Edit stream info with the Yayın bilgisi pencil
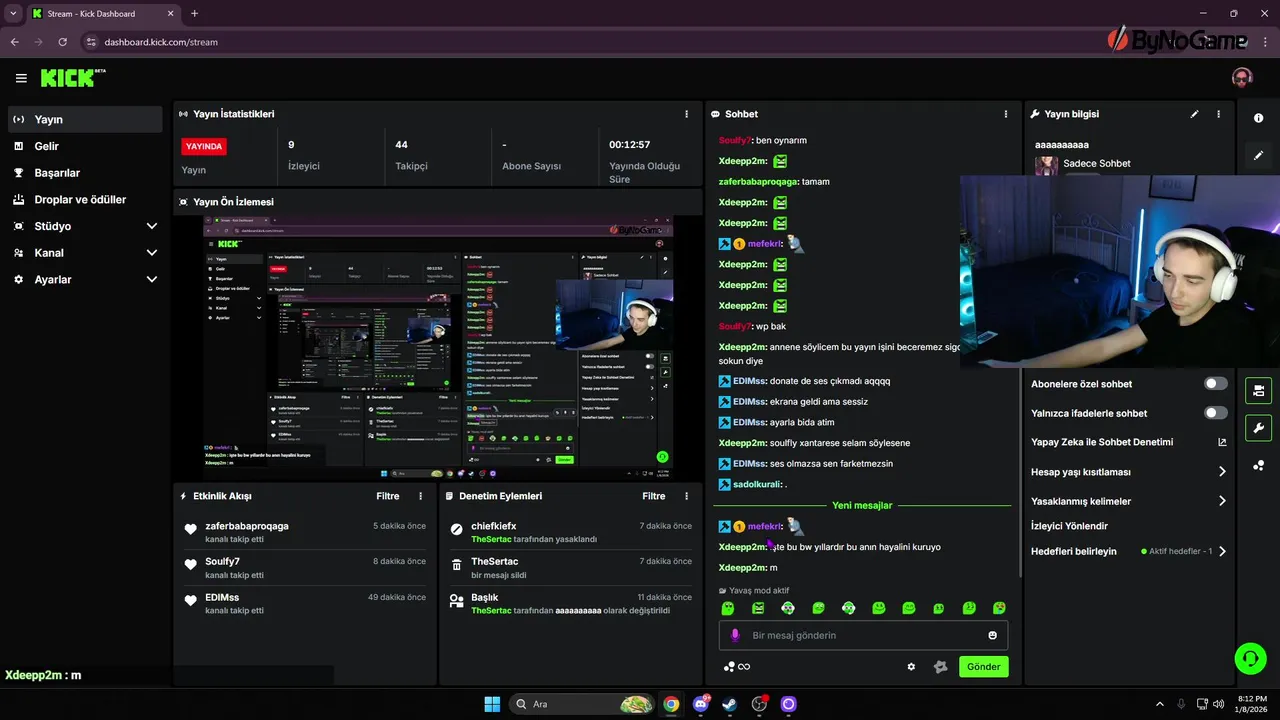This screenshot has width=1280, height=720. pos(1194,114)
